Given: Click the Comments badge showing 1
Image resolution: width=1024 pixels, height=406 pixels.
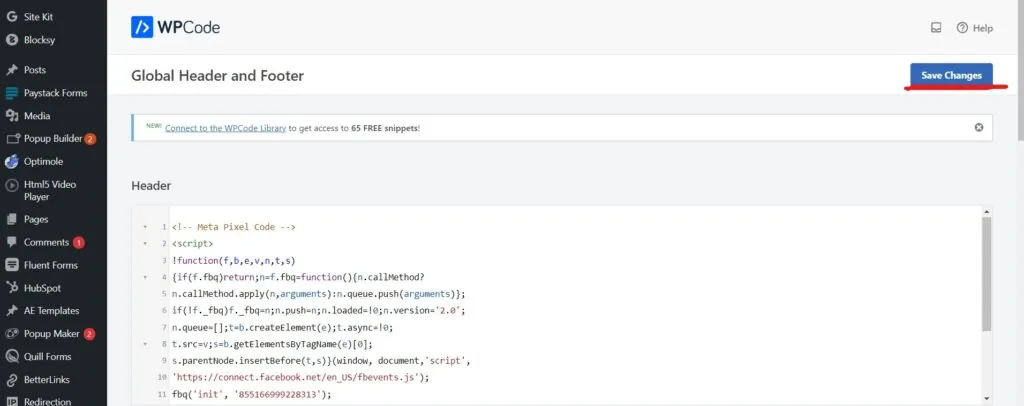Looking at the screenshot, I should [x=78, y=243].
